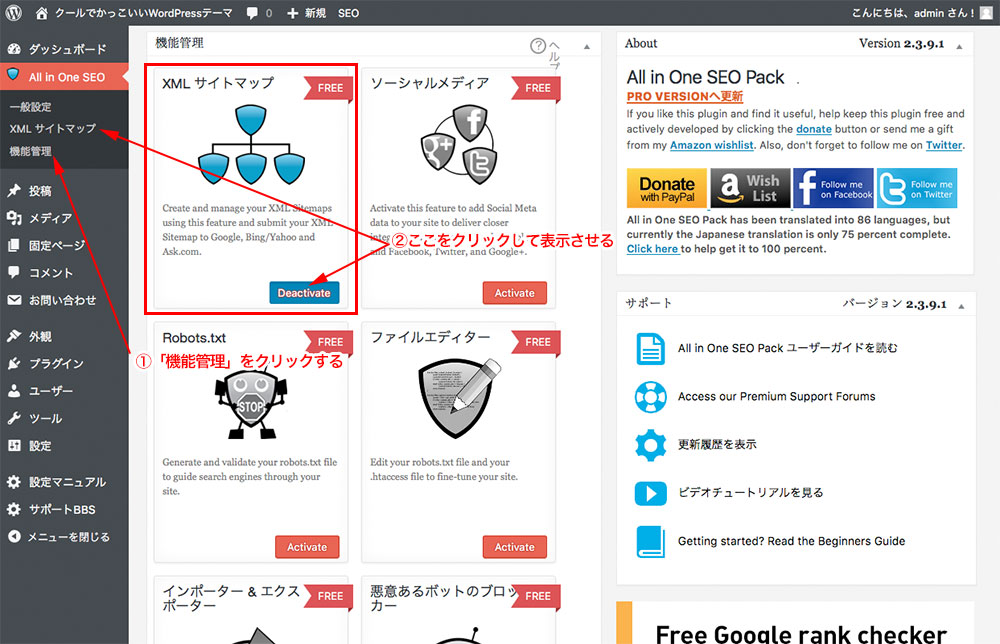Click the 固定ページ pages icon

pyautogui.click(x=14, y=245)
